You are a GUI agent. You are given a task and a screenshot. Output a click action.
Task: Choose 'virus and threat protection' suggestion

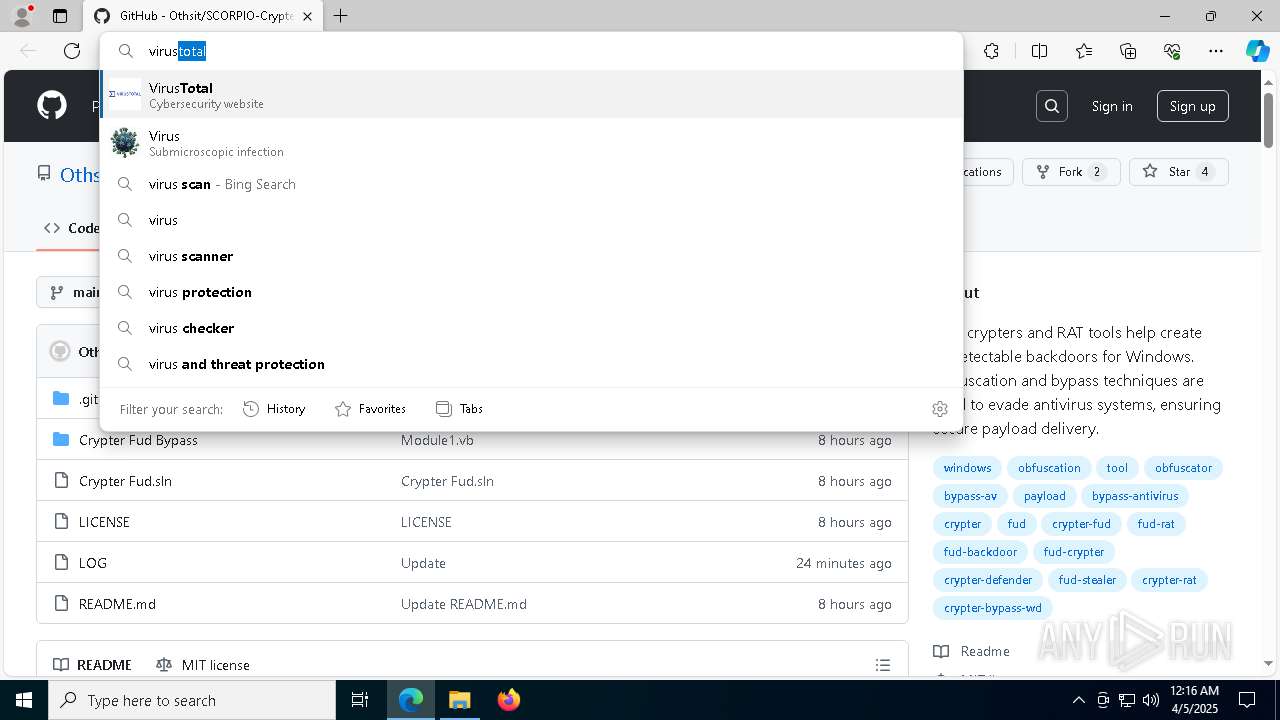point(531,364)
